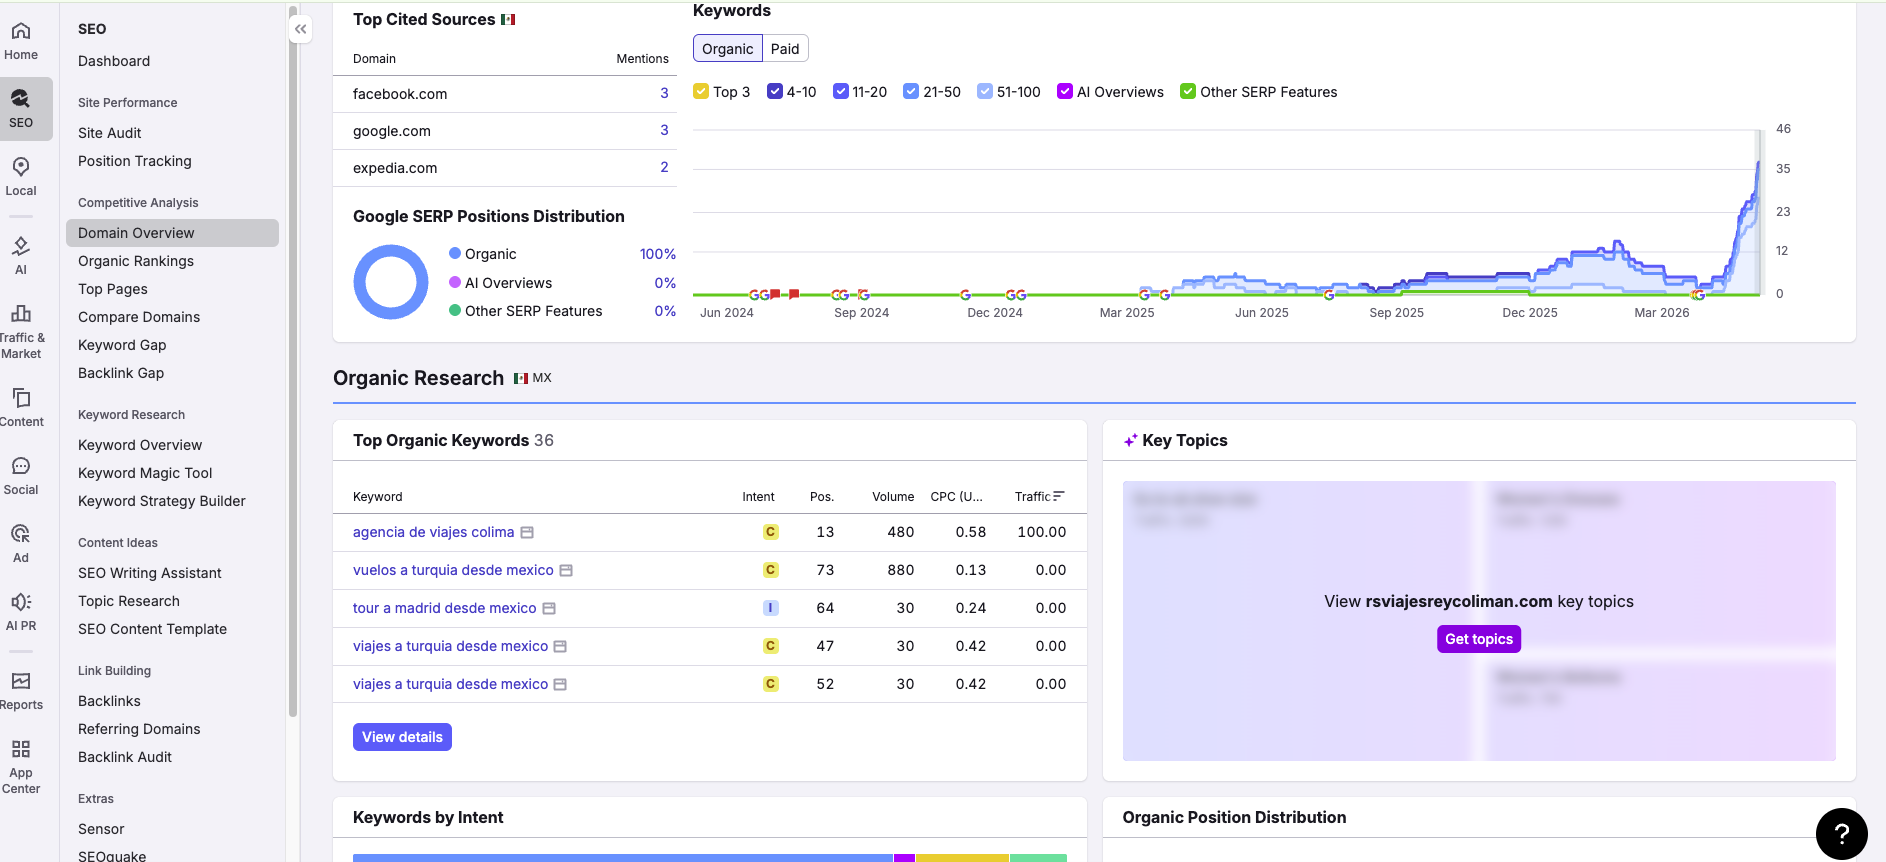Screen dimensions: 1886x862
Task: Toggle the 11-20 positions checkbox
Action: pos(841,91)
